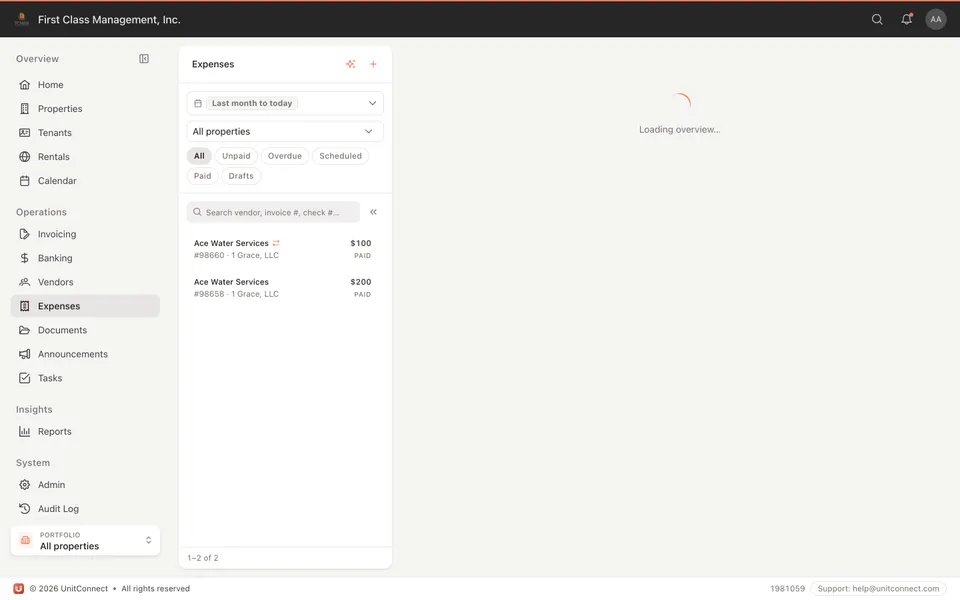960x600 pixels.
Task: Click the $100 amount
Action: tap(361, 243)
